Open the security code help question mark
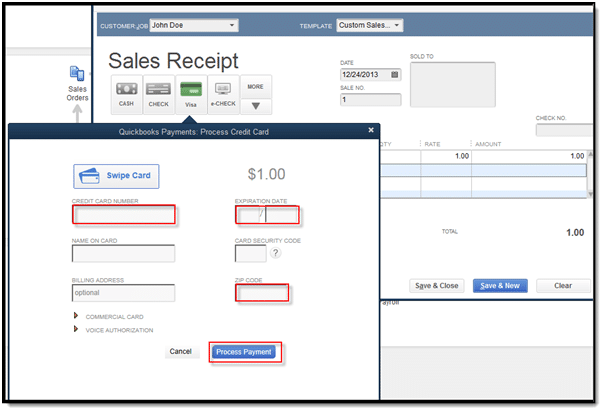The image size is (606, 414). 275,253
